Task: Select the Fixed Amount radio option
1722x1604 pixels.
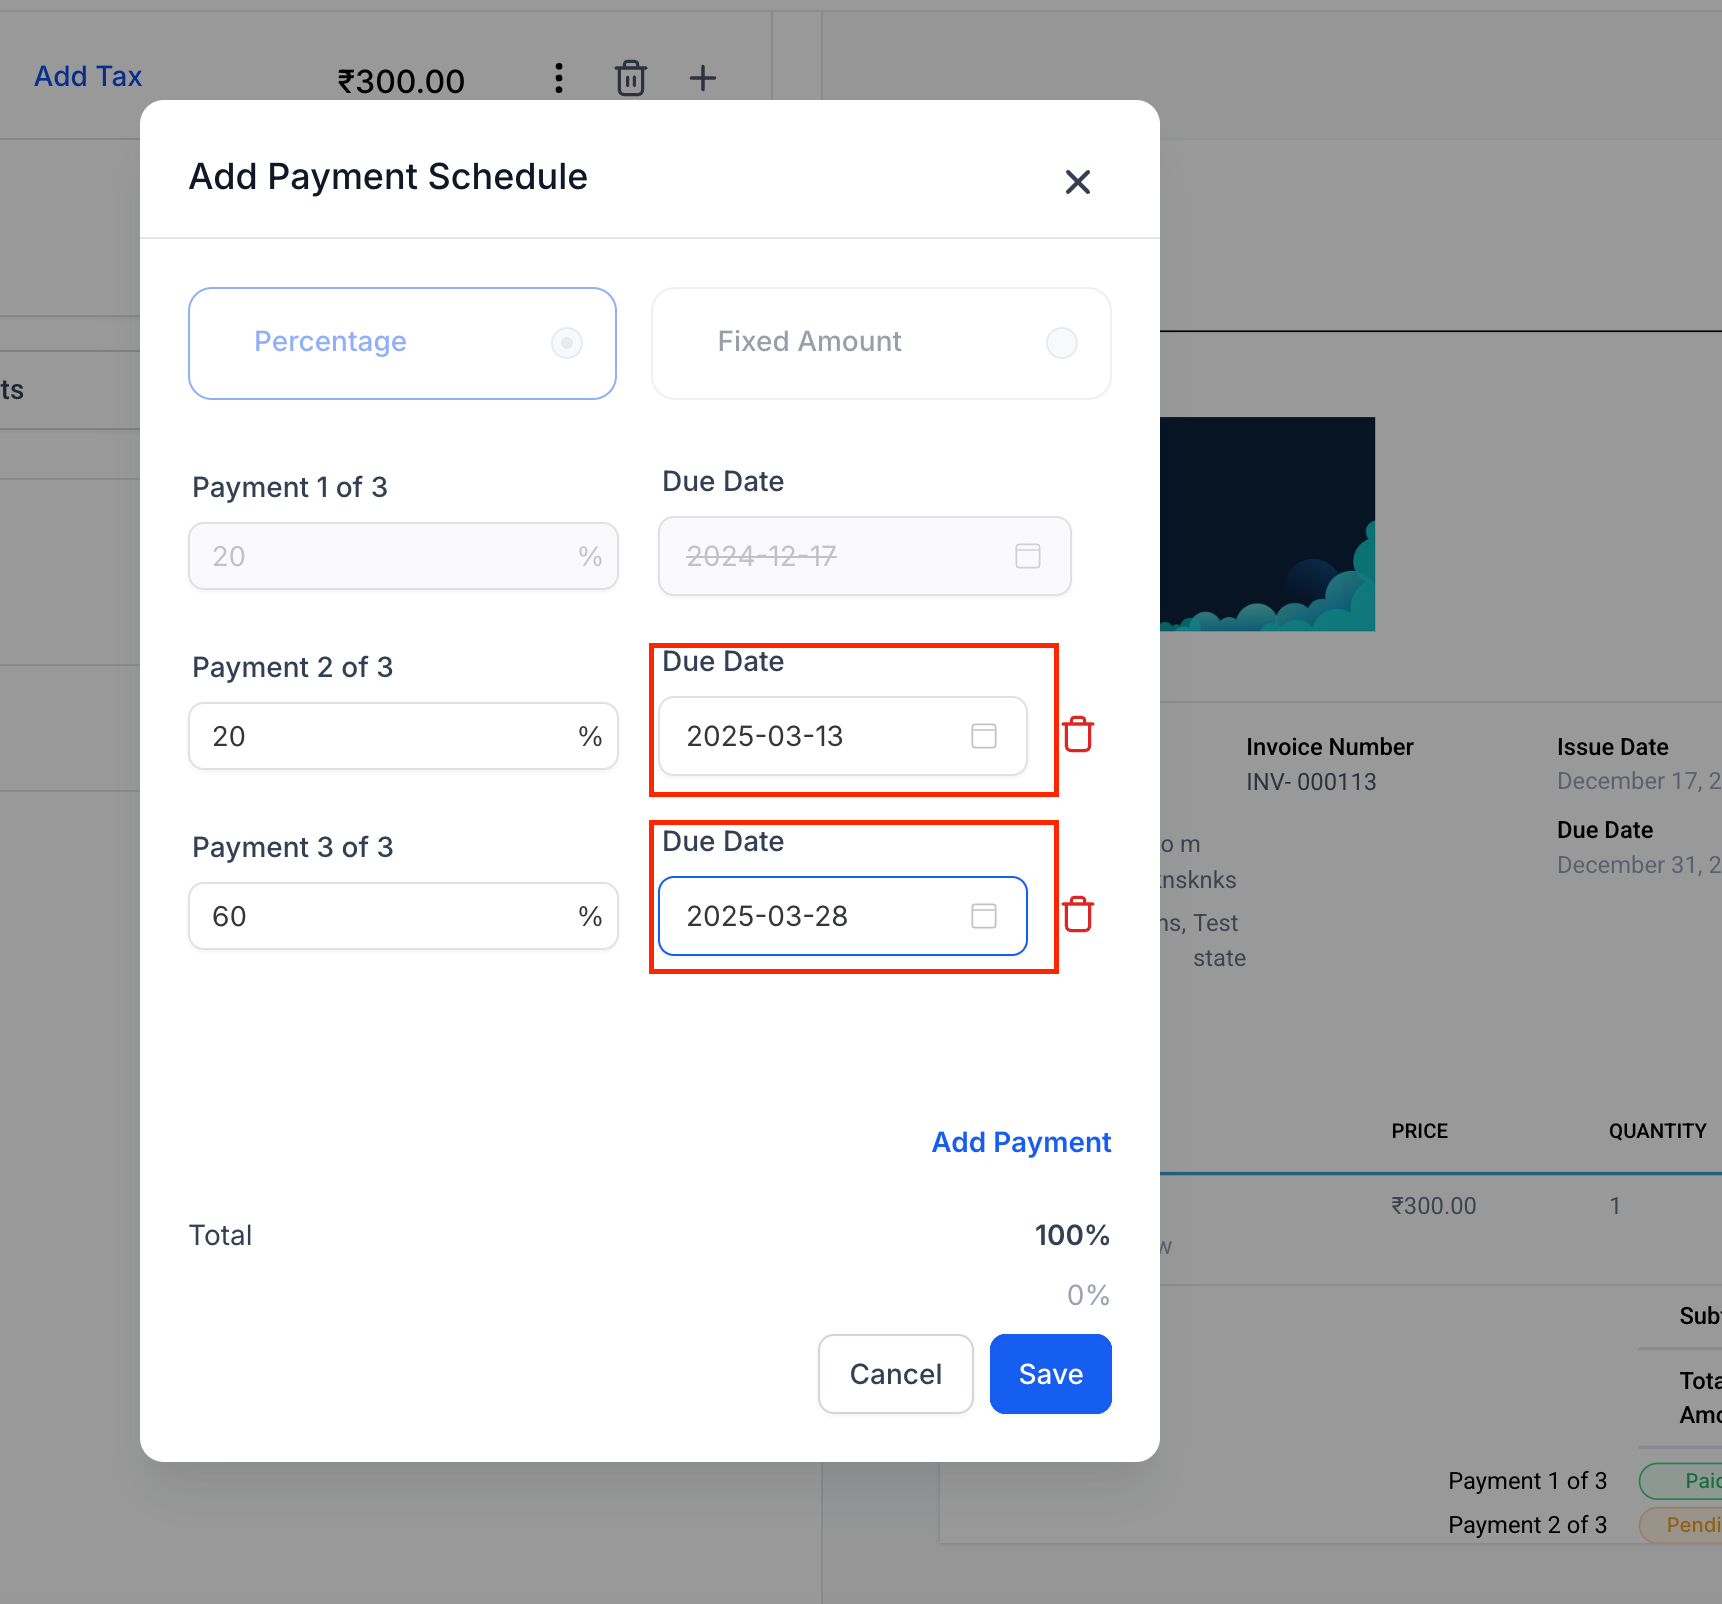Action: coord(1061,343)
